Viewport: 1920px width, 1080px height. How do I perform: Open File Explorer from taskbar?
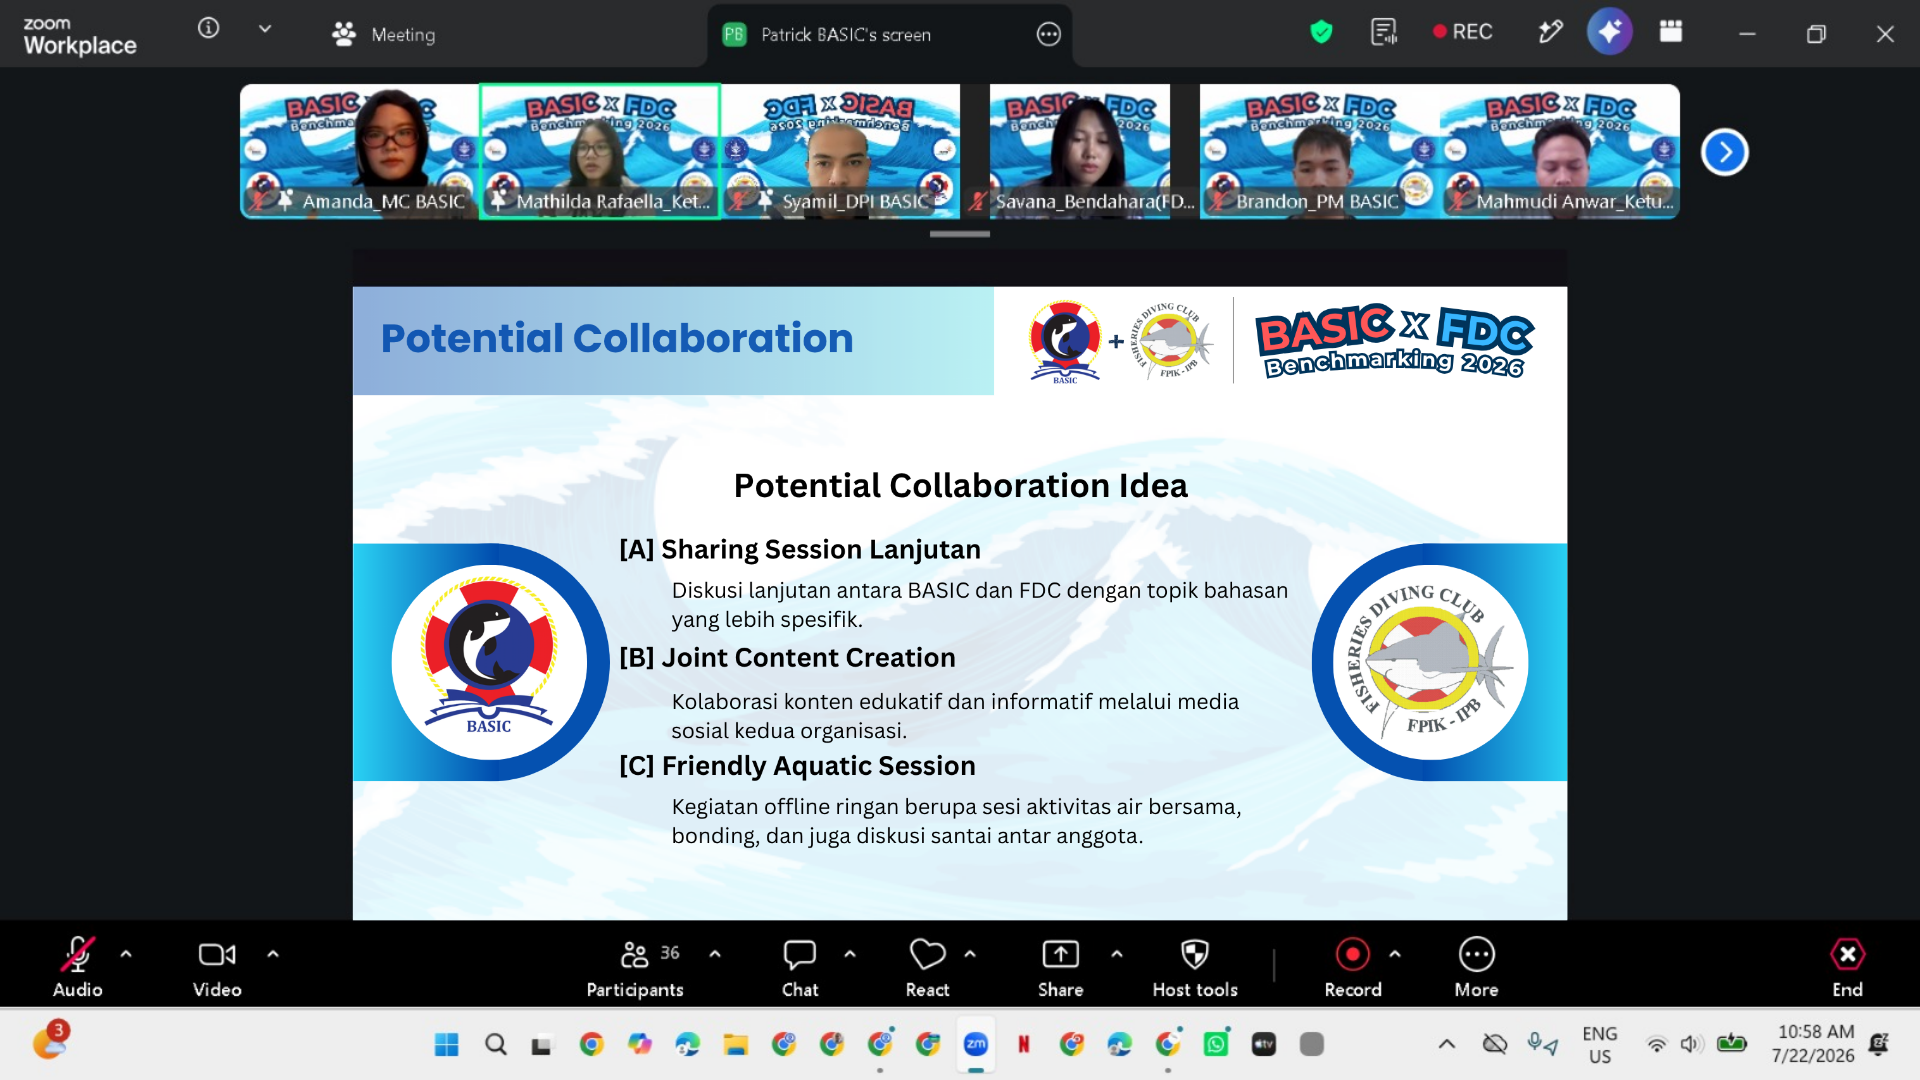coord(736,1045)
